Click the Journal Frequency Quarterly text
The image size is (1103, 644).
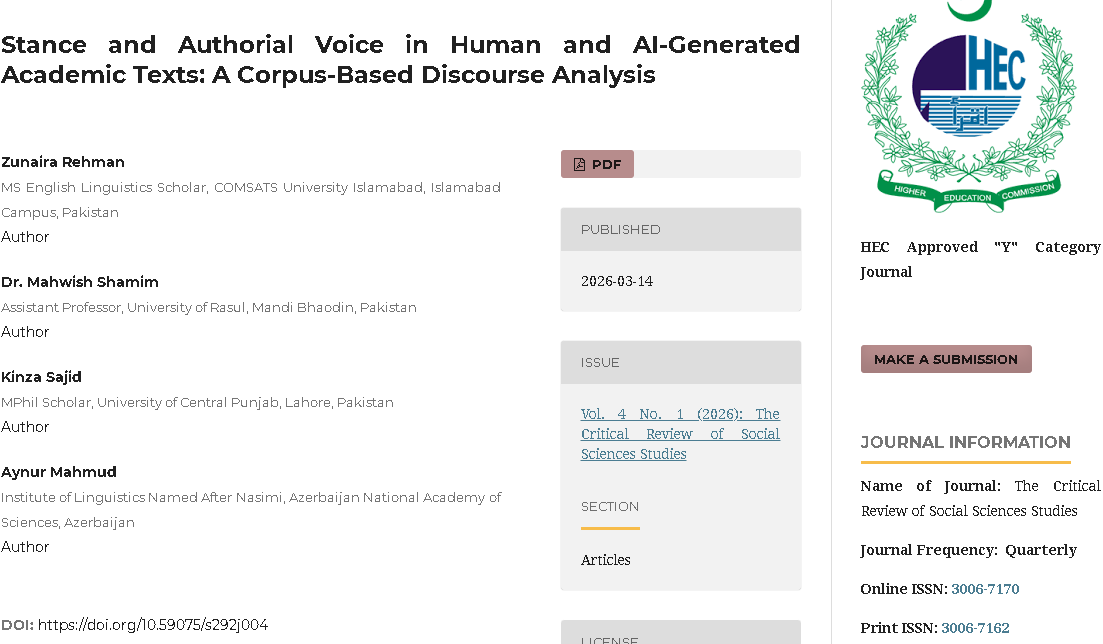click(968, 550)
